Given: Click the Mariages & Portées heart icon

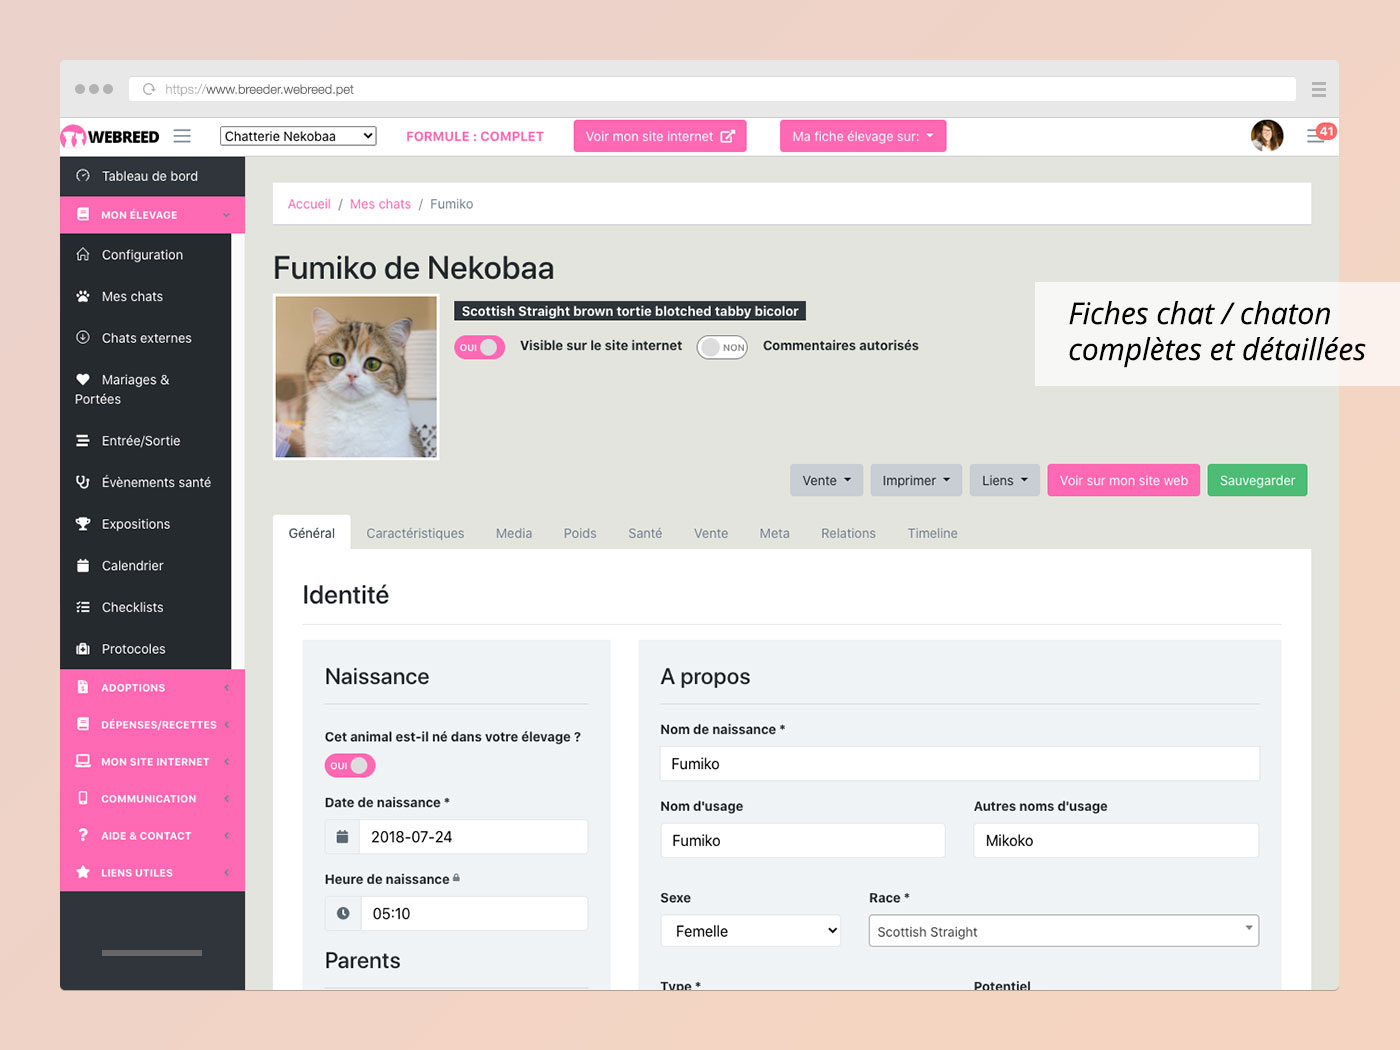Looking at the screenshot, I should 83,380.
